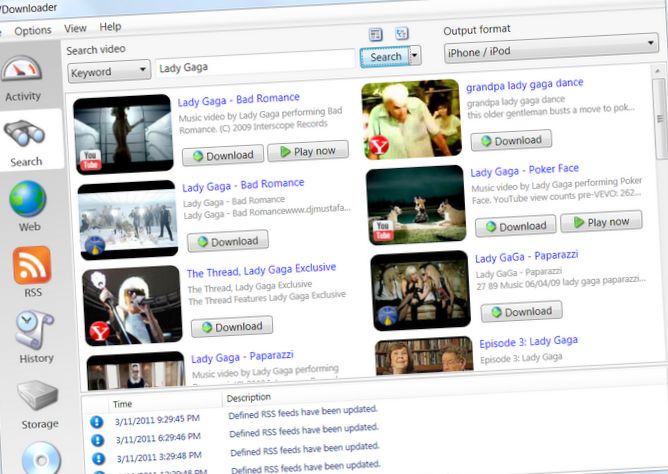The width and height of the screenshot is (668, 474).
Task: Open the RSS feeds section
Action: pyautogui.click(x=32, y=271)
